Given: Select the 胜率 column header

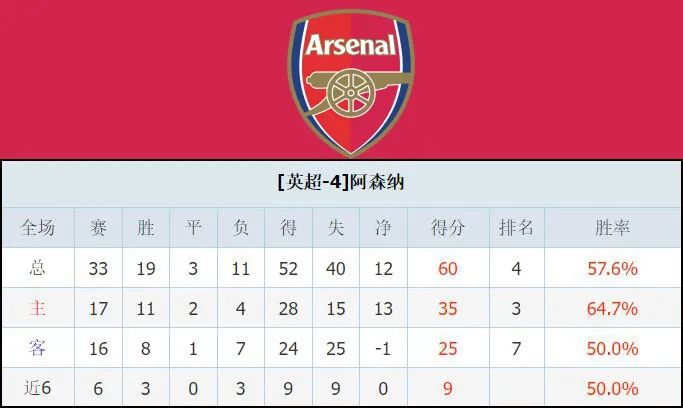Looking at the screenshot, I should tap(612, 228).
